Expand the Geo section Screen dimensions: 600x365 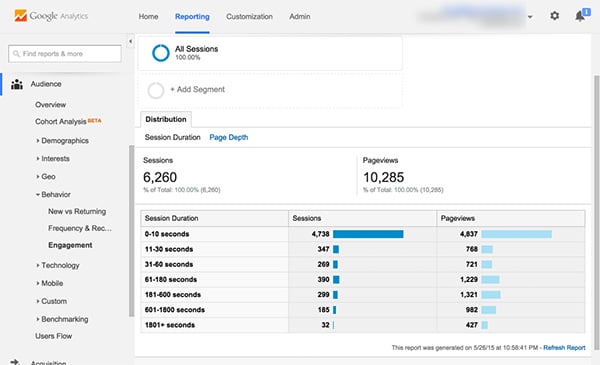tap(46, 176)
